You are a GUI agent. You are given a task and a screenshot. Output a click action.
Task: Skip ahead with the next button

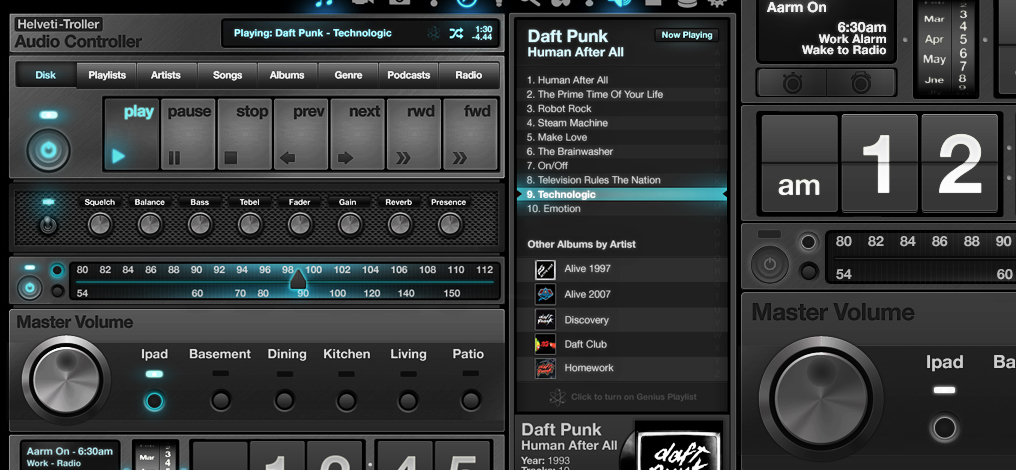tap(358, 134)
